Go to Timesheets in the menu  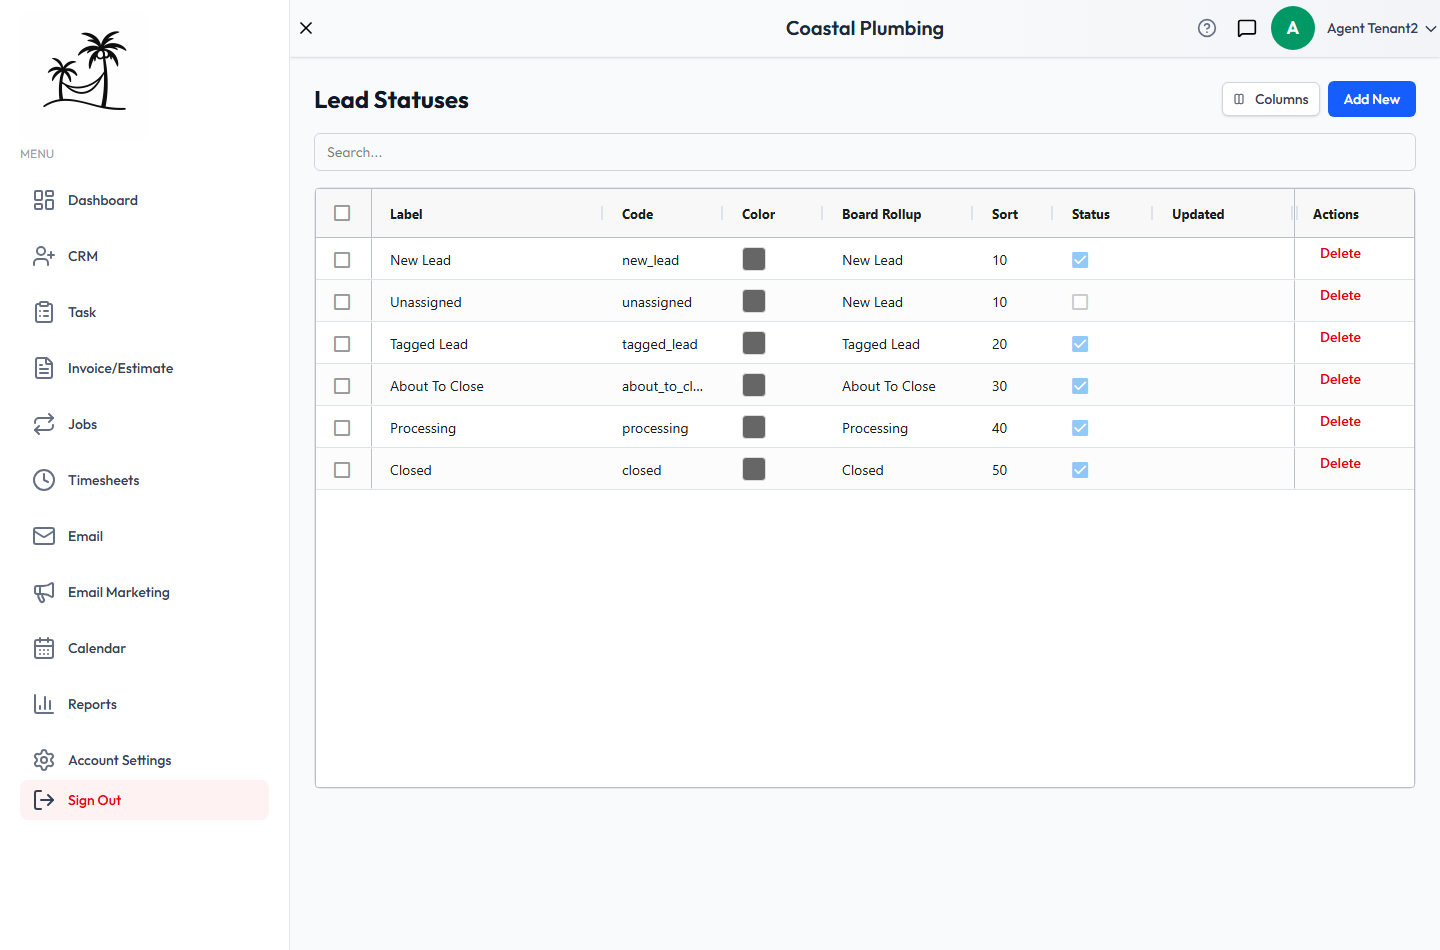(144, 480)
